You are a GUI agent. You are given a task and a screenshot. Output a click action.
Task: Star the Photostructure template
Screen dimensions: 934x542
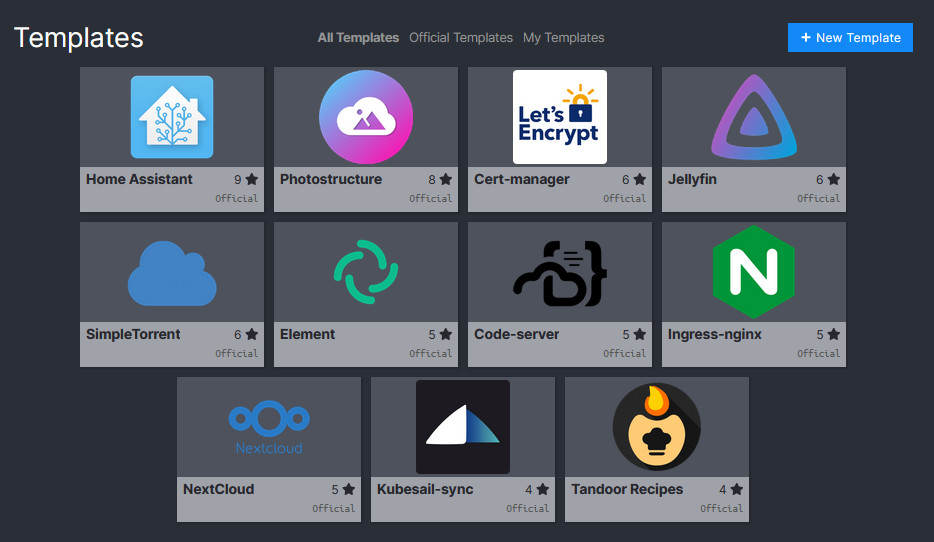(446, 179)
